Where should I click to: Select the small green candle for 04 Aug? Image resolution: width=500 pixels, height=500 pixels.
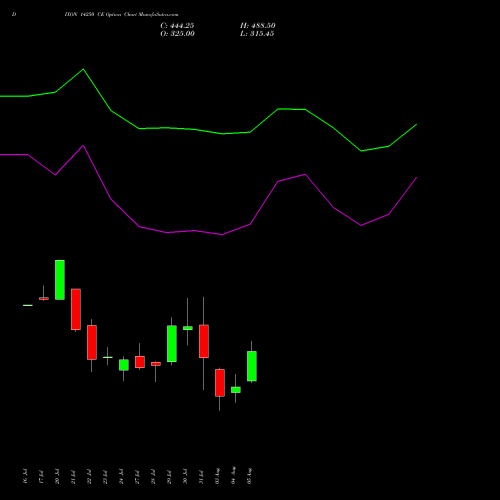[x=236, y=390]
